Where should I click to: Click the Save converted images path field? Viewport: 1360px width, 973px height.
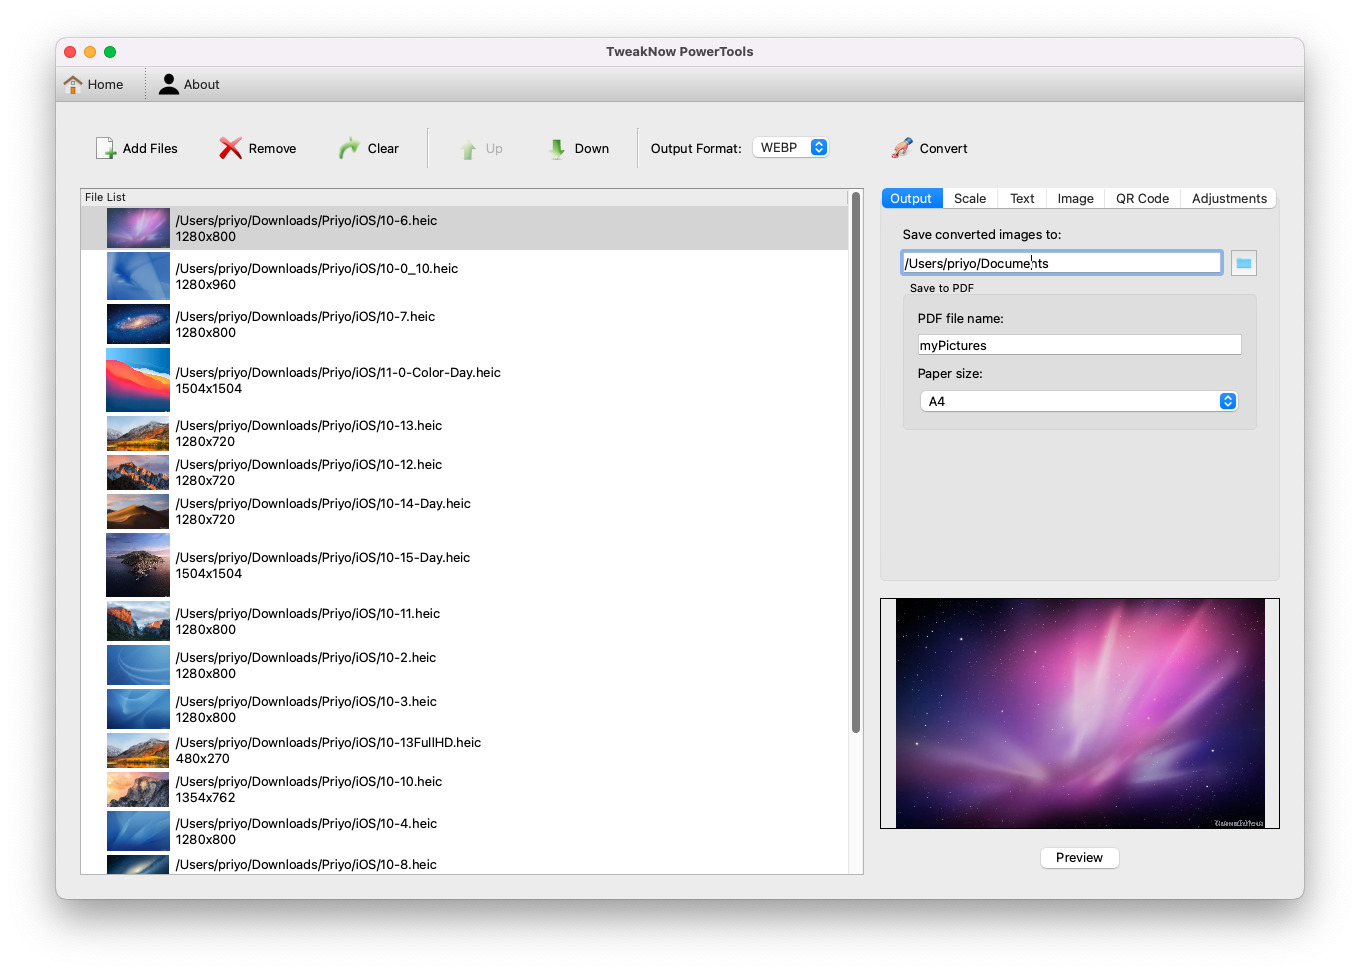(x=1061, y=262)
